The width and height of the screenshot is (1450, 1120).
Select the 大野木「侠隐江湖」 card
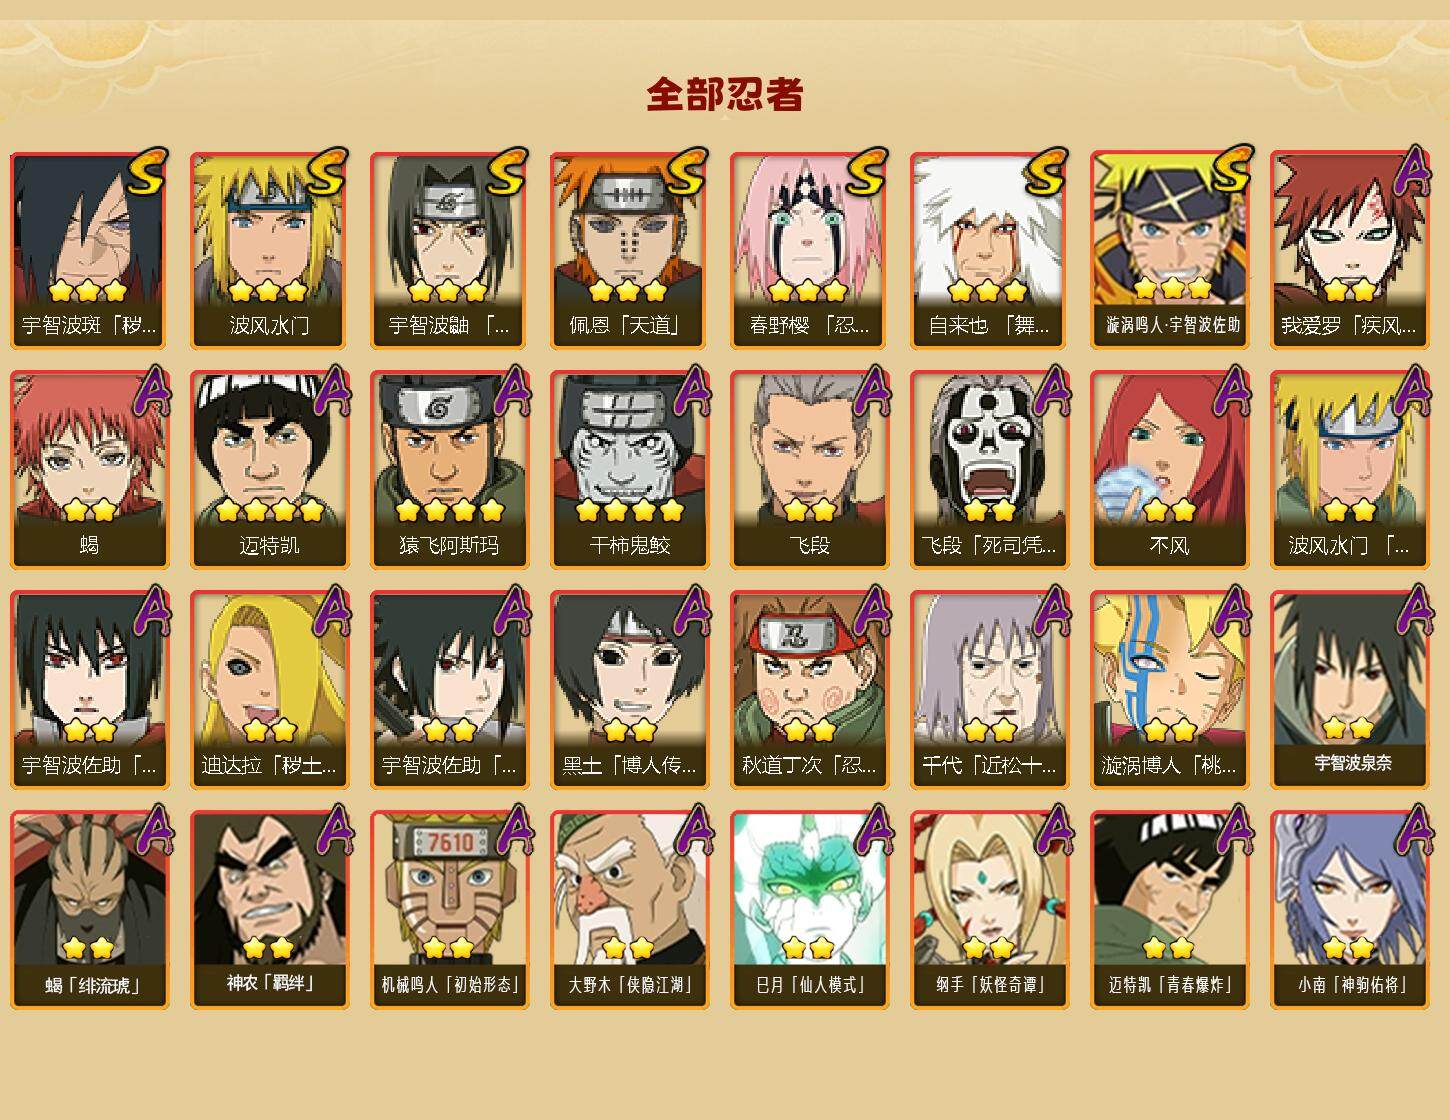[x=629, y=910]
